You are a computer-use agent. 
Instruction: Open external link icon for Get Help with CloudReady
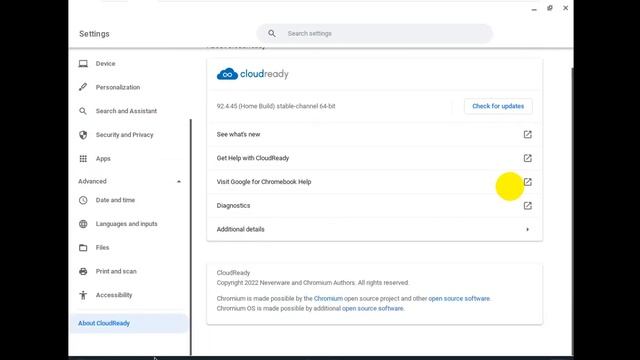(x=528, y=158)
